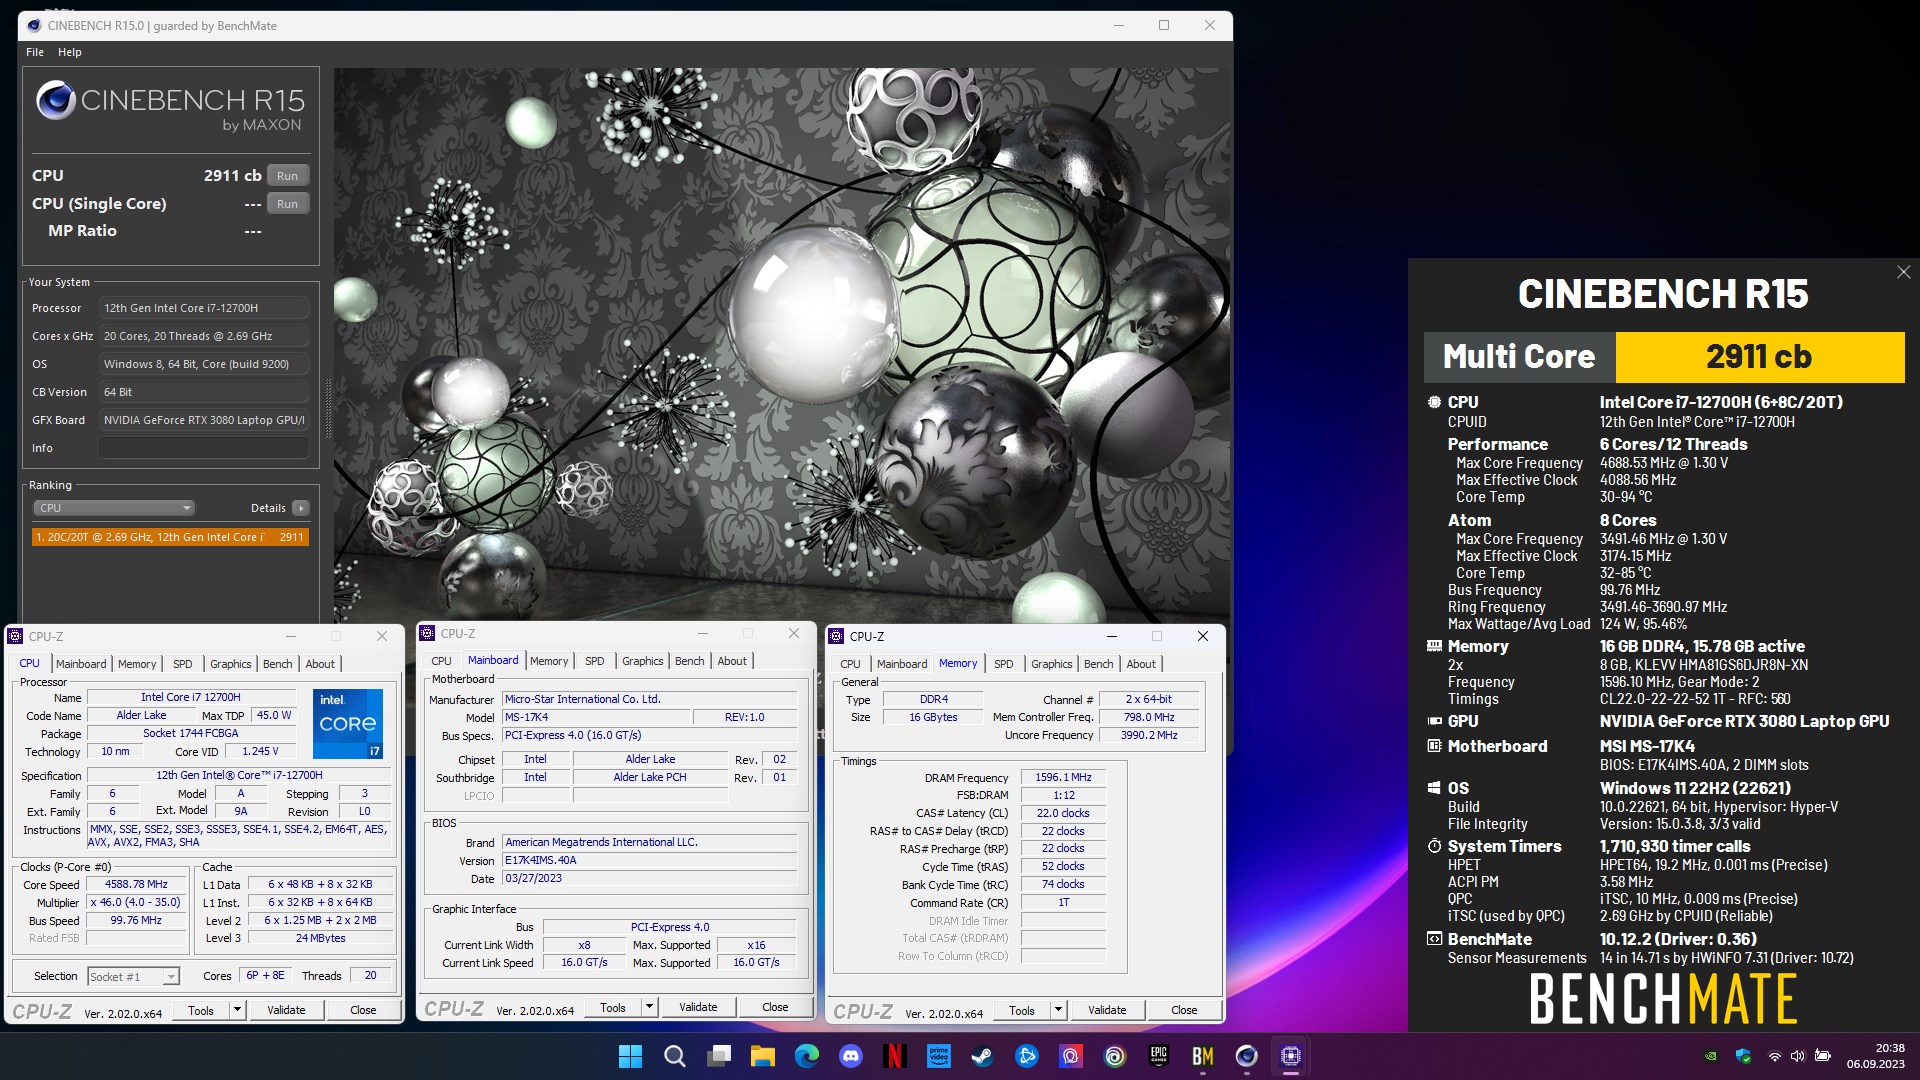Switch to Mainboard tab in left CPU-Z window
Viewport: 1920px width, 1080px height.
click(81, 664)
